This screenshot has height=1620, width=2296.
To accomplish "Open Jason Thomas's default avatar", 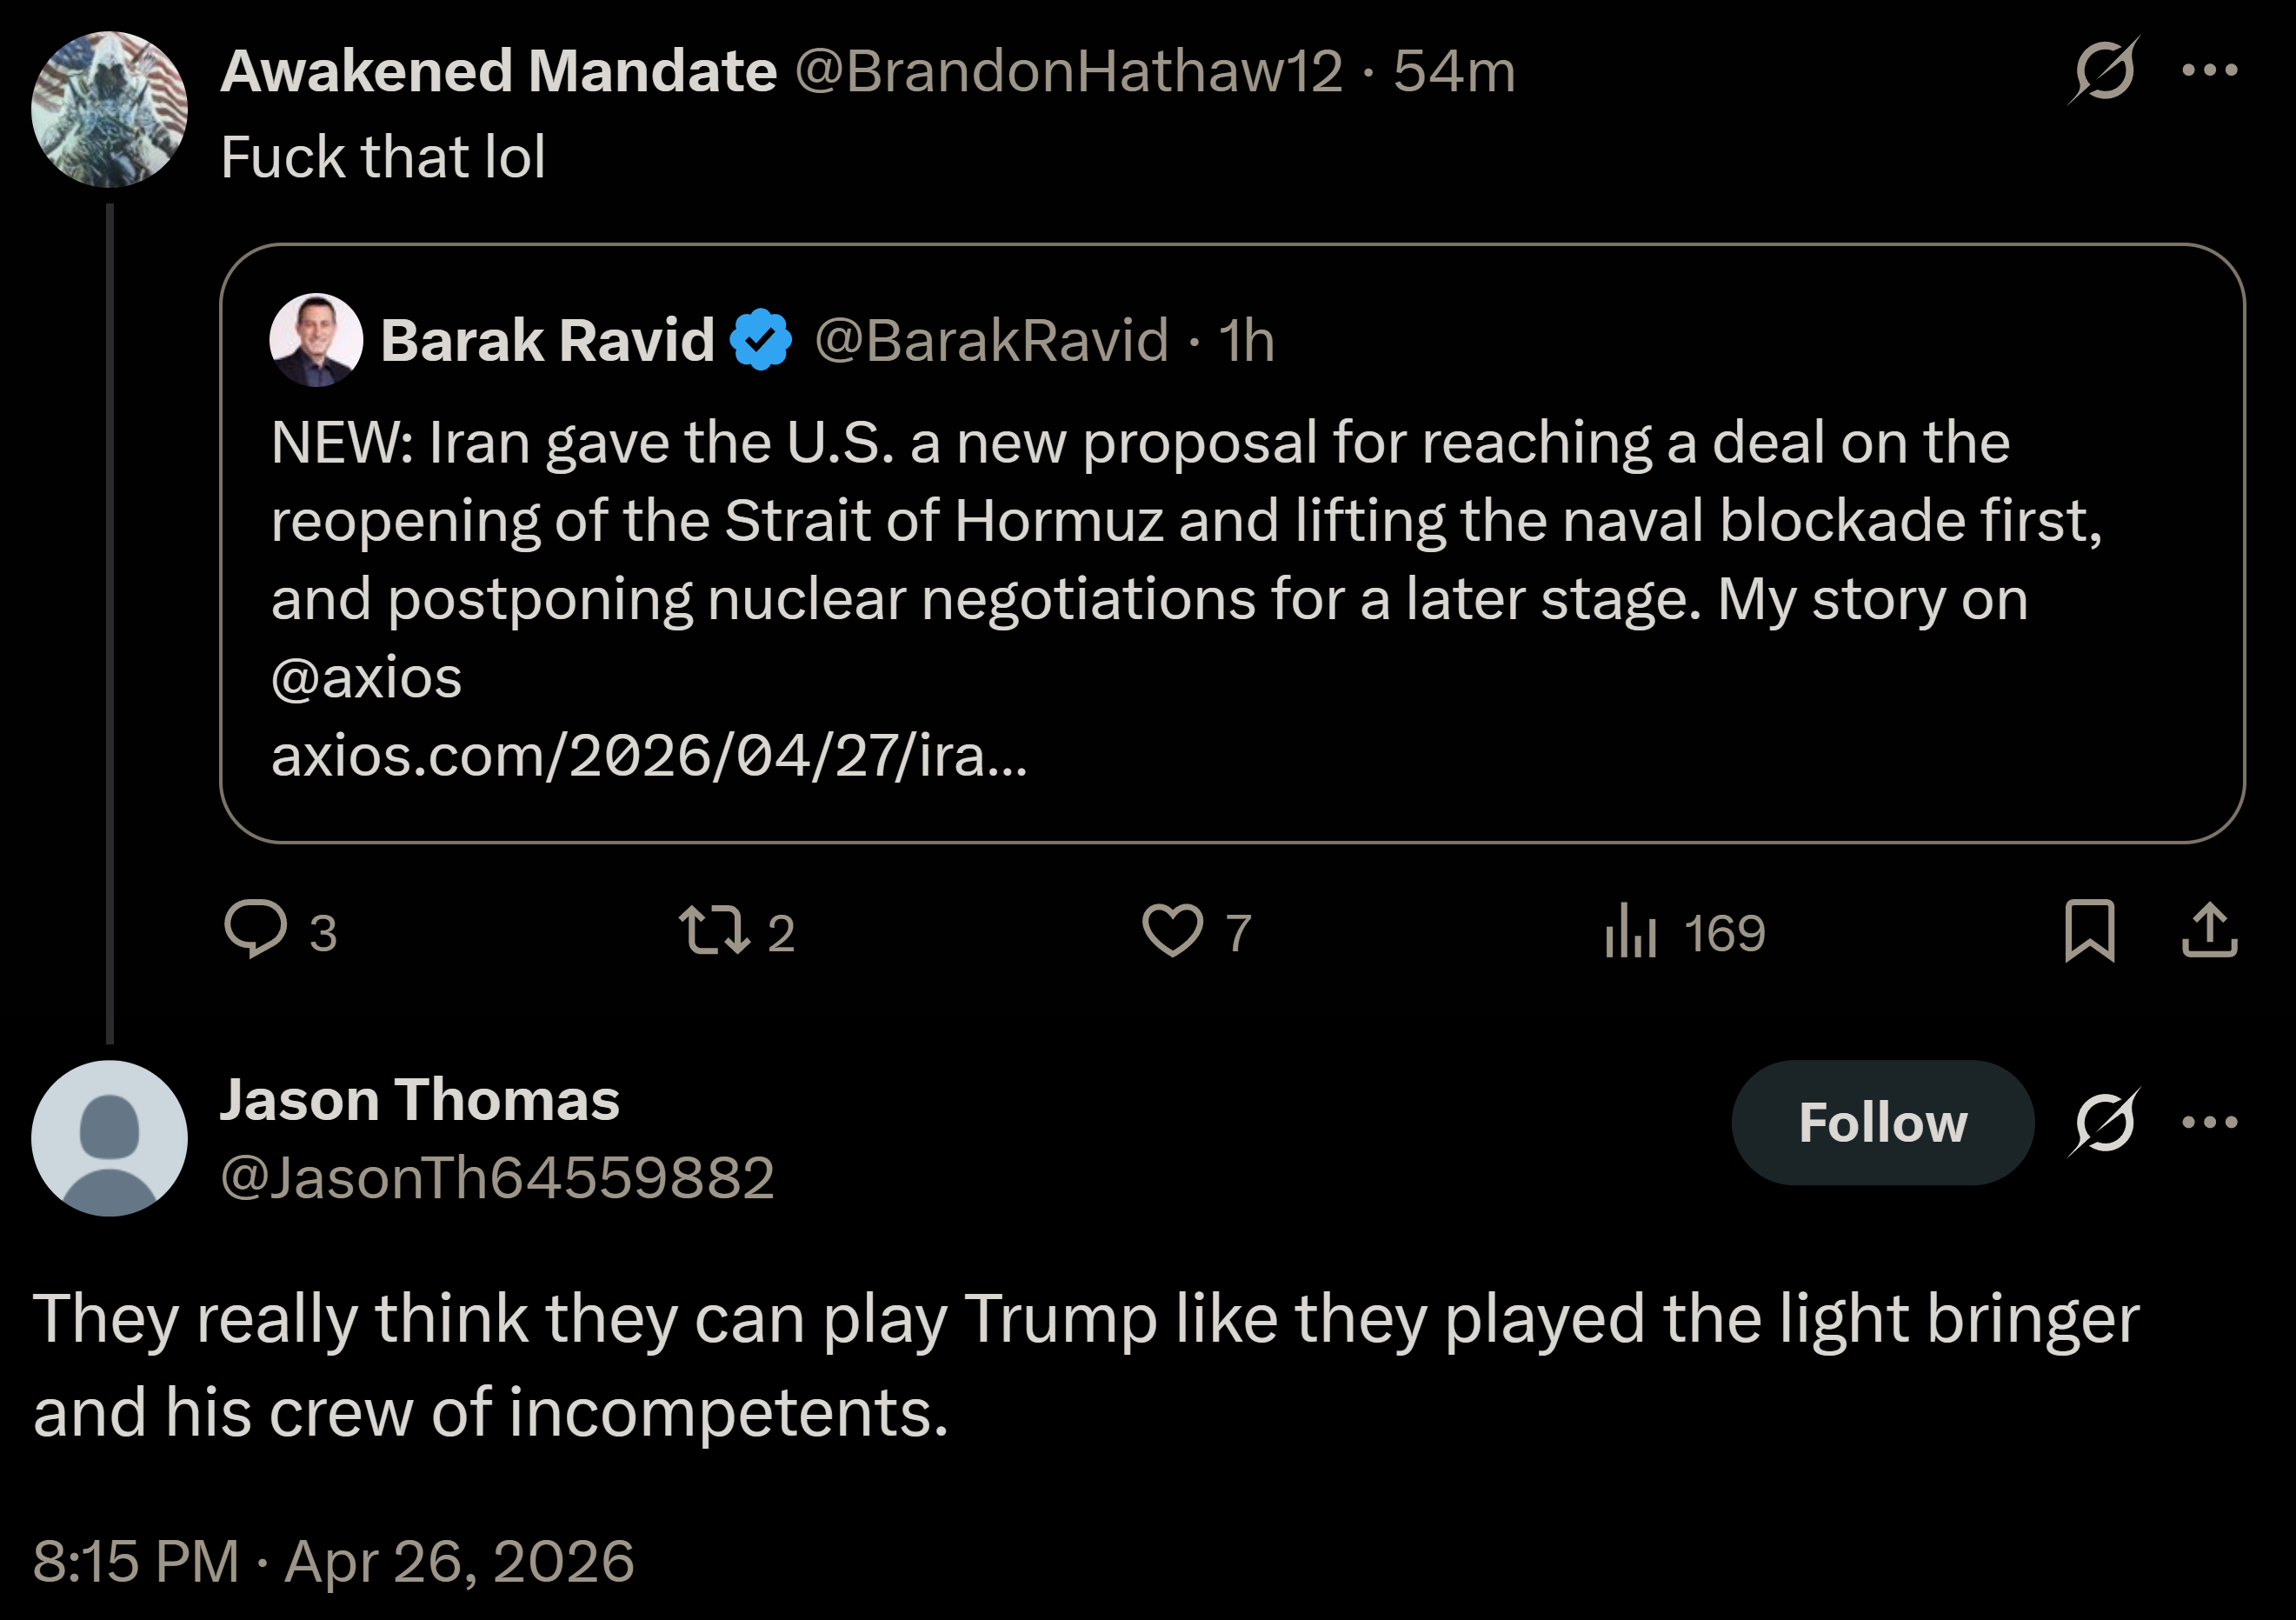I will pyautogui.click(x=109, y=1138).
